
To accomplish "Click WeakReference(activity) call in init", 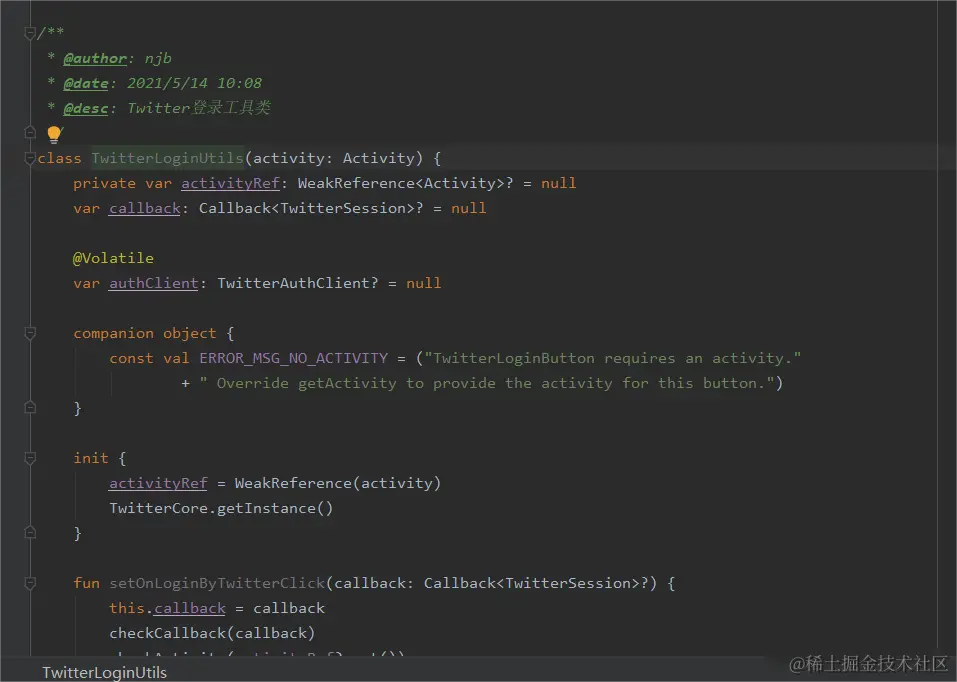I will click(338, 483).
